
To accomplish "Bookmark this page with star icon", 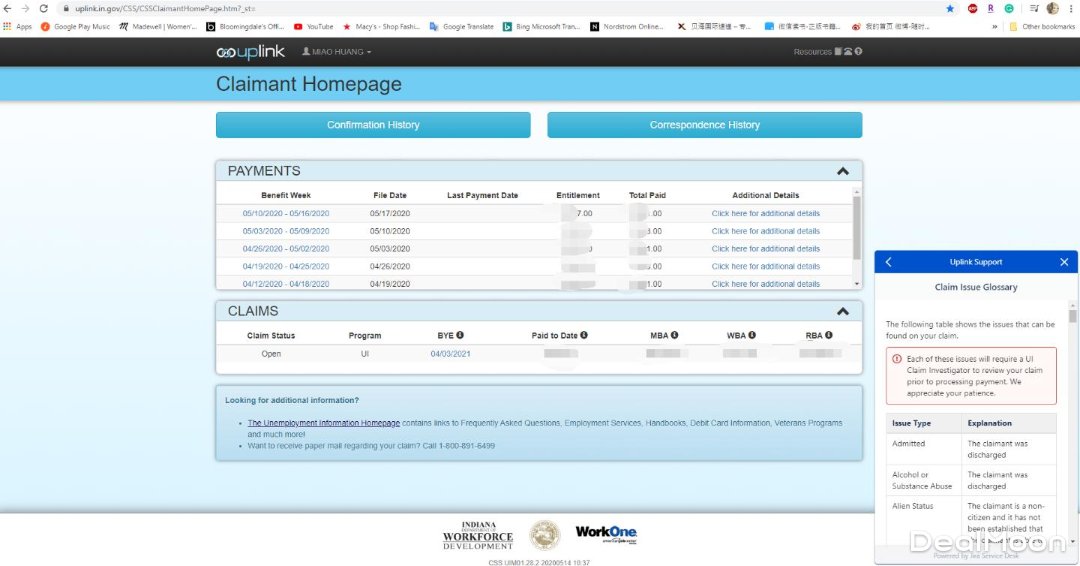I will click(x=949, y=8).
